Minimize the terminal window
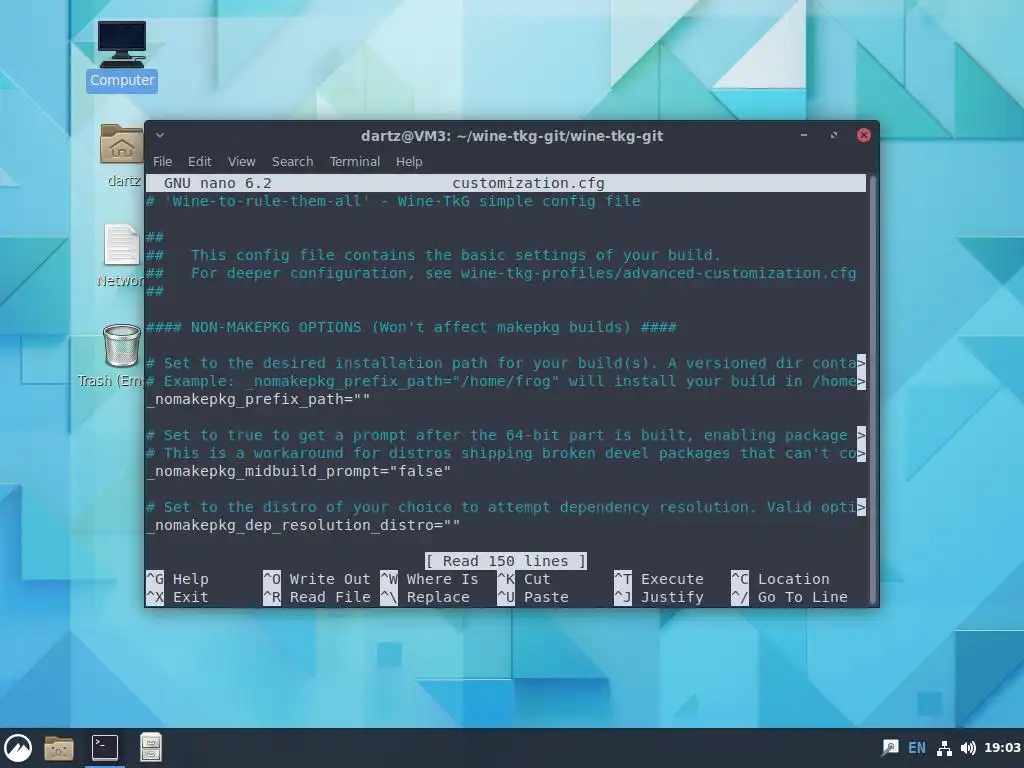1024x768 pixels. coord(804,135)
